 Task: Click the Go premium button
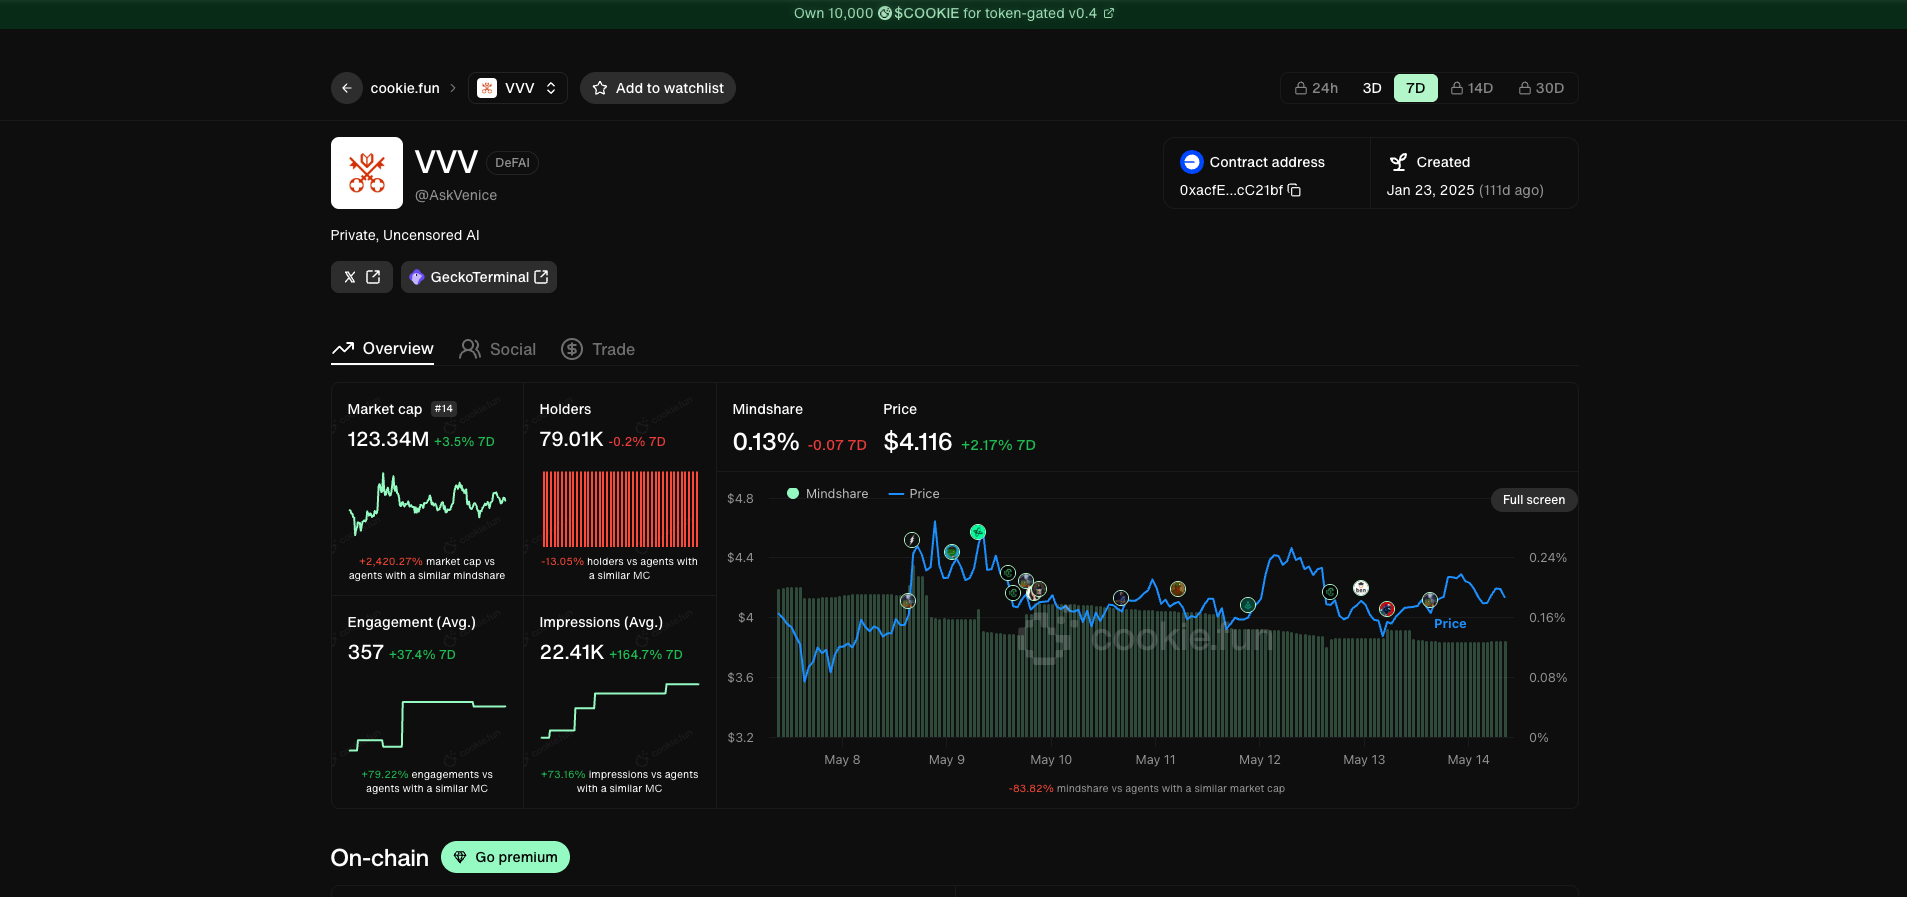click(x=505, y=857)
